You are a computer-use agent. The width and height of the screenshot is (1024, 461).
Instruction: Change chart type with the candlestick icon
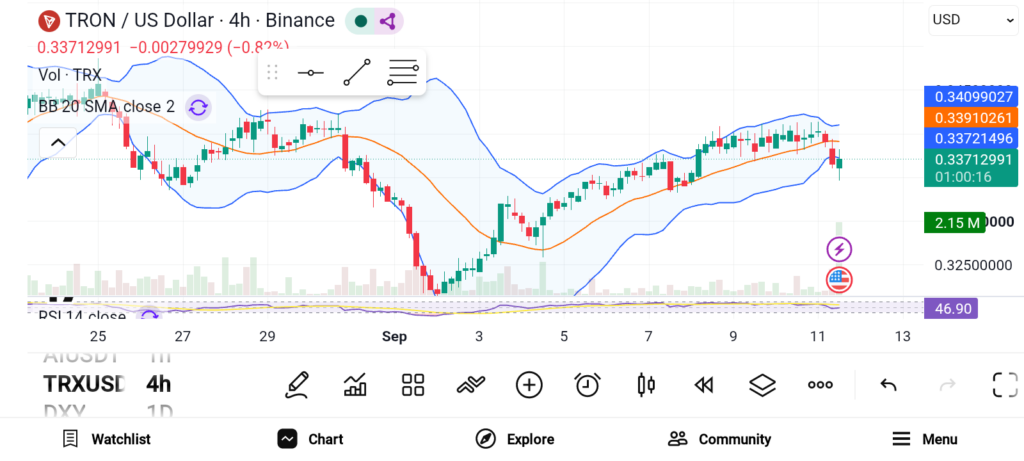645,385
